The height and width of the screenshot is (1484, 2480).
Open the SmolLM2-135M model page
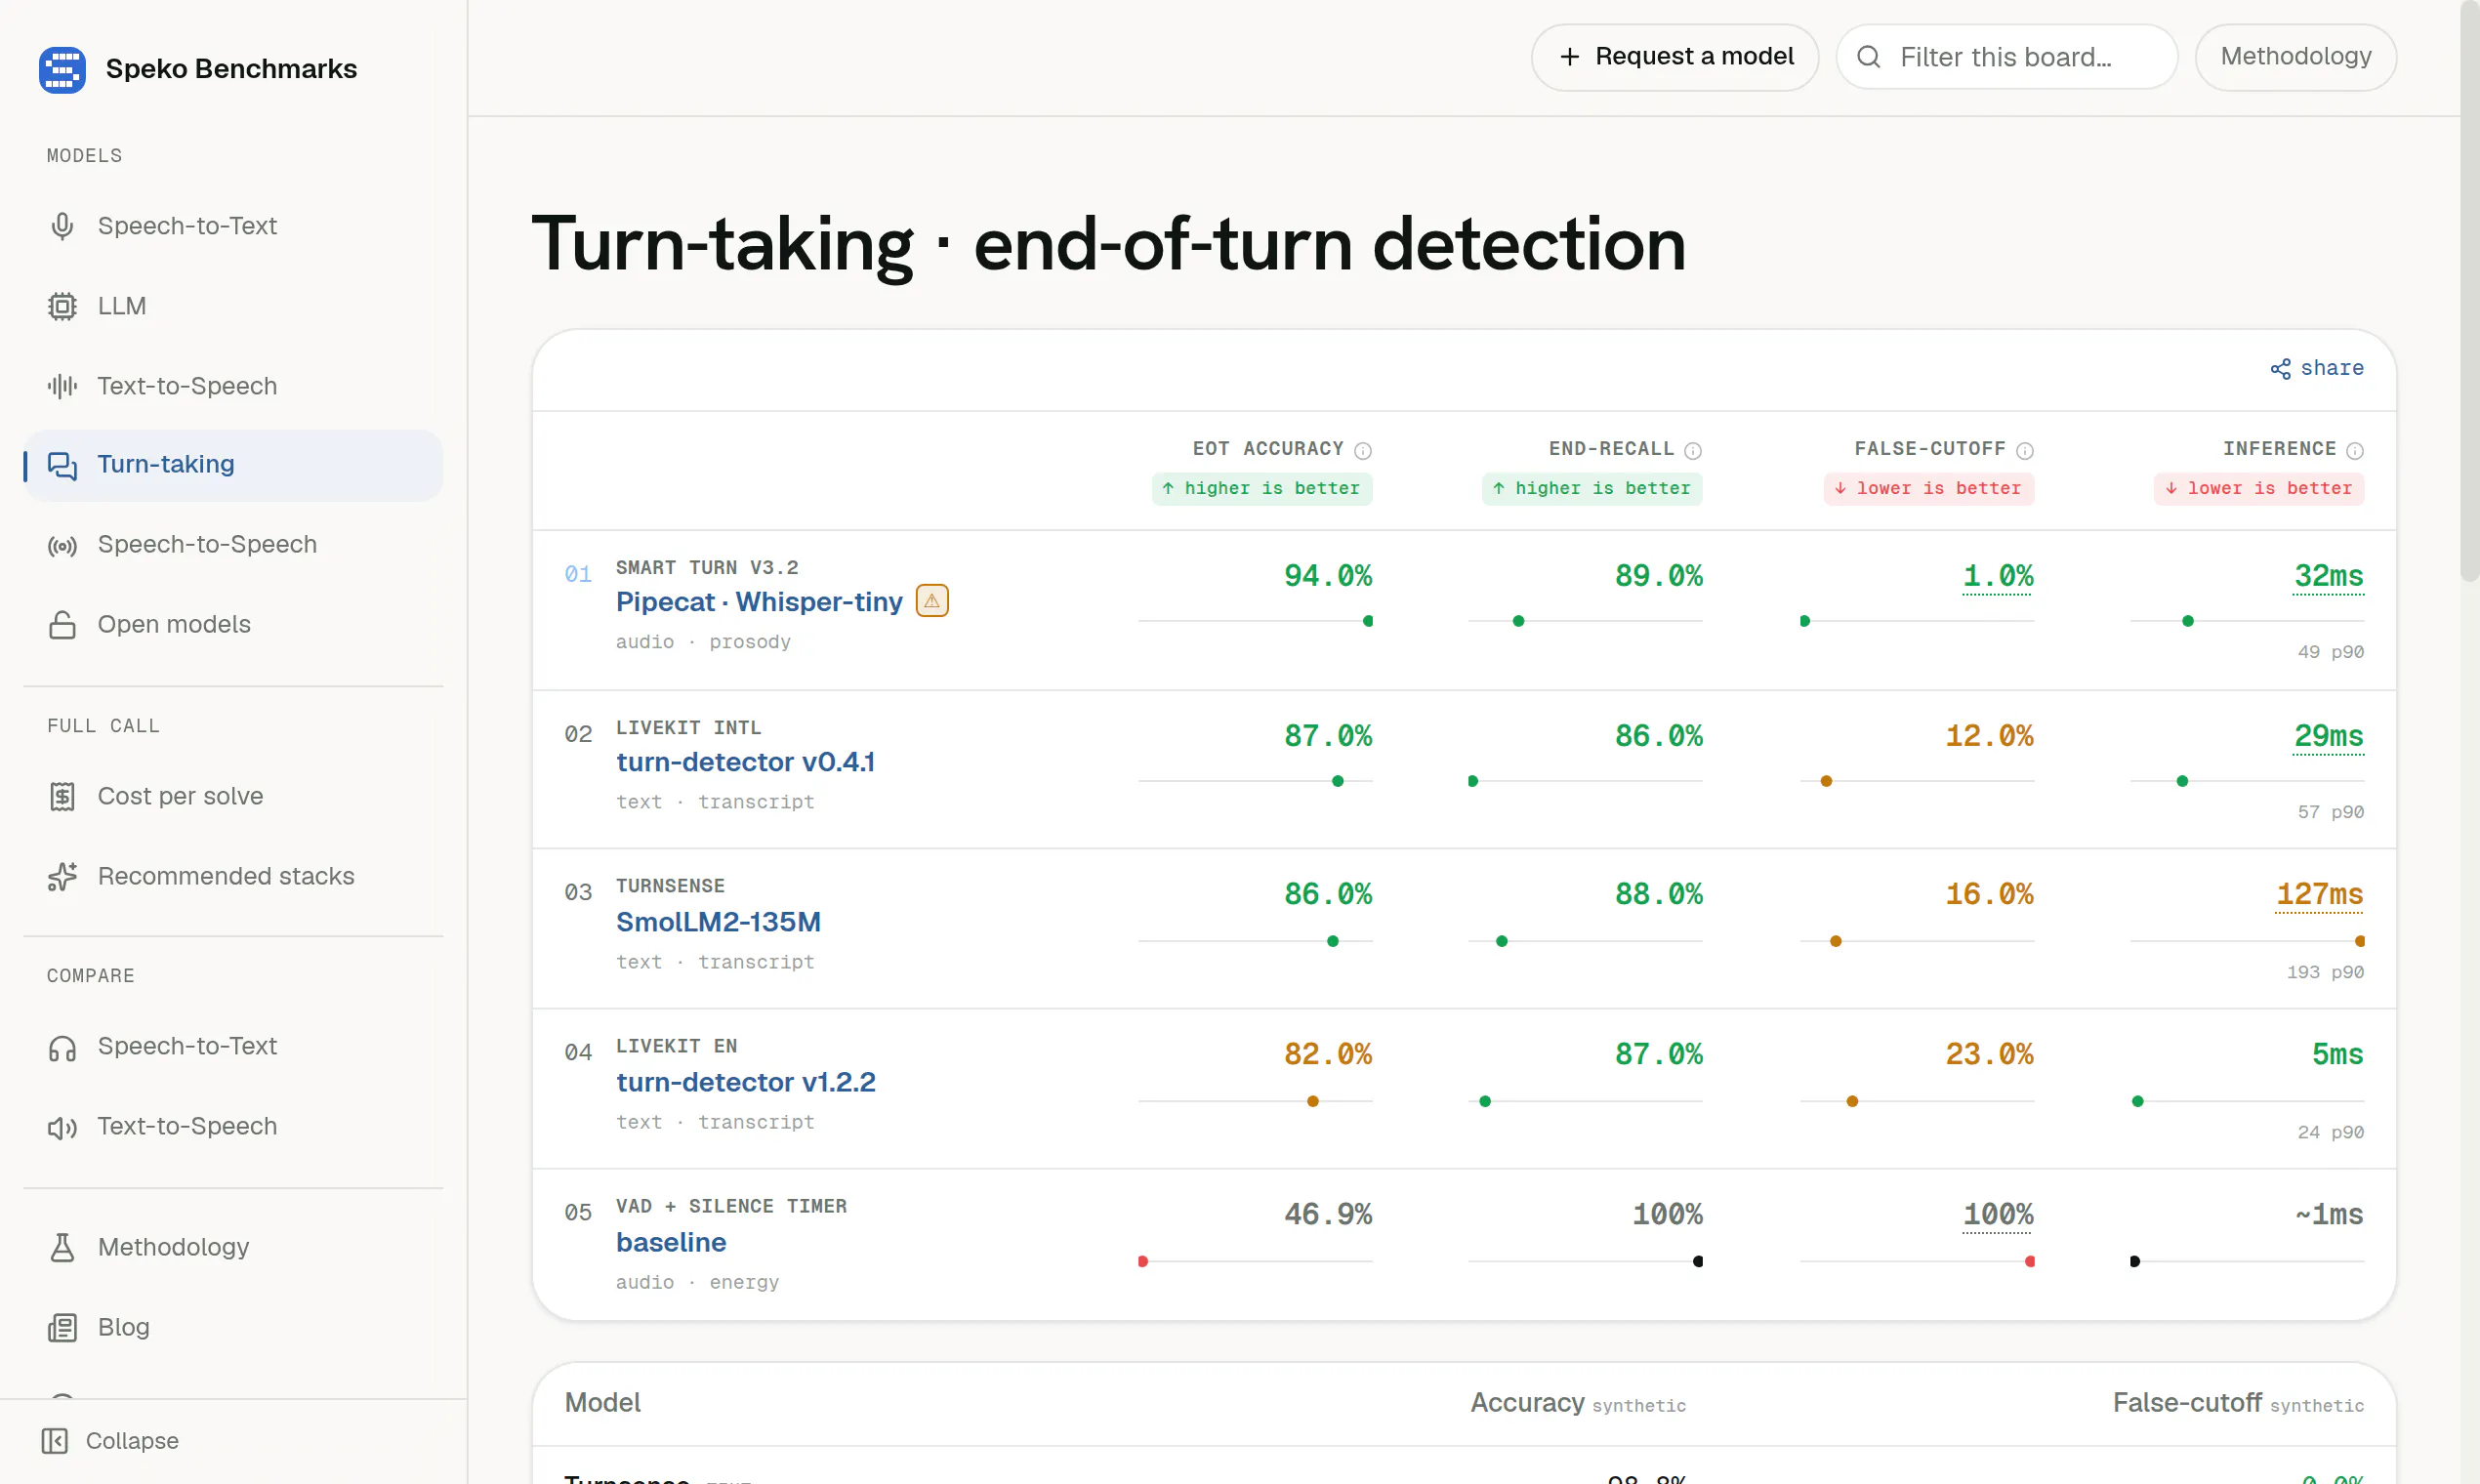[718, 922]
